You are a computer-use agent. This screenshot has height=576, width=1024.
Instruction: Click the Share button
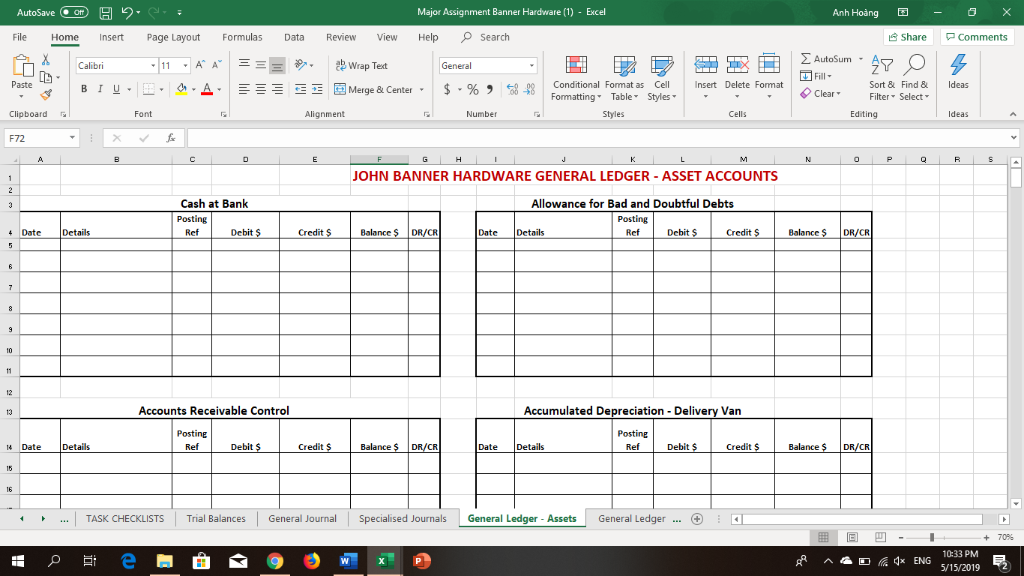coord(906,36)
